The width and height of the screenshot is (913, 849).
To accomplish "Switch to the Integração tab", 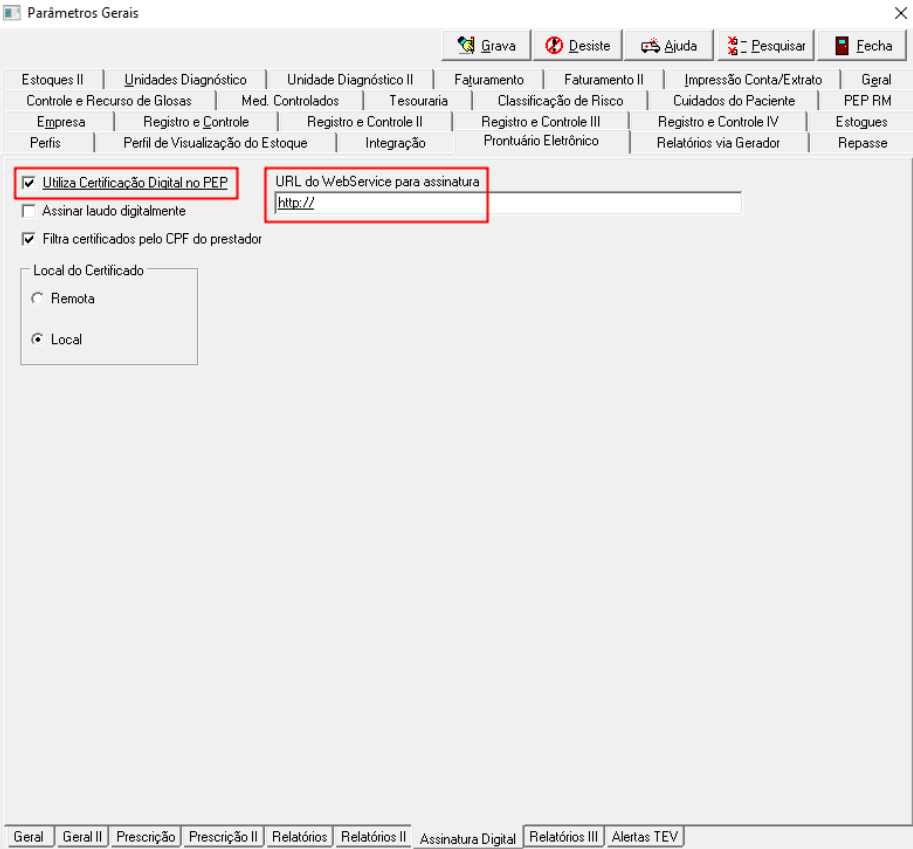I will 395,143.
